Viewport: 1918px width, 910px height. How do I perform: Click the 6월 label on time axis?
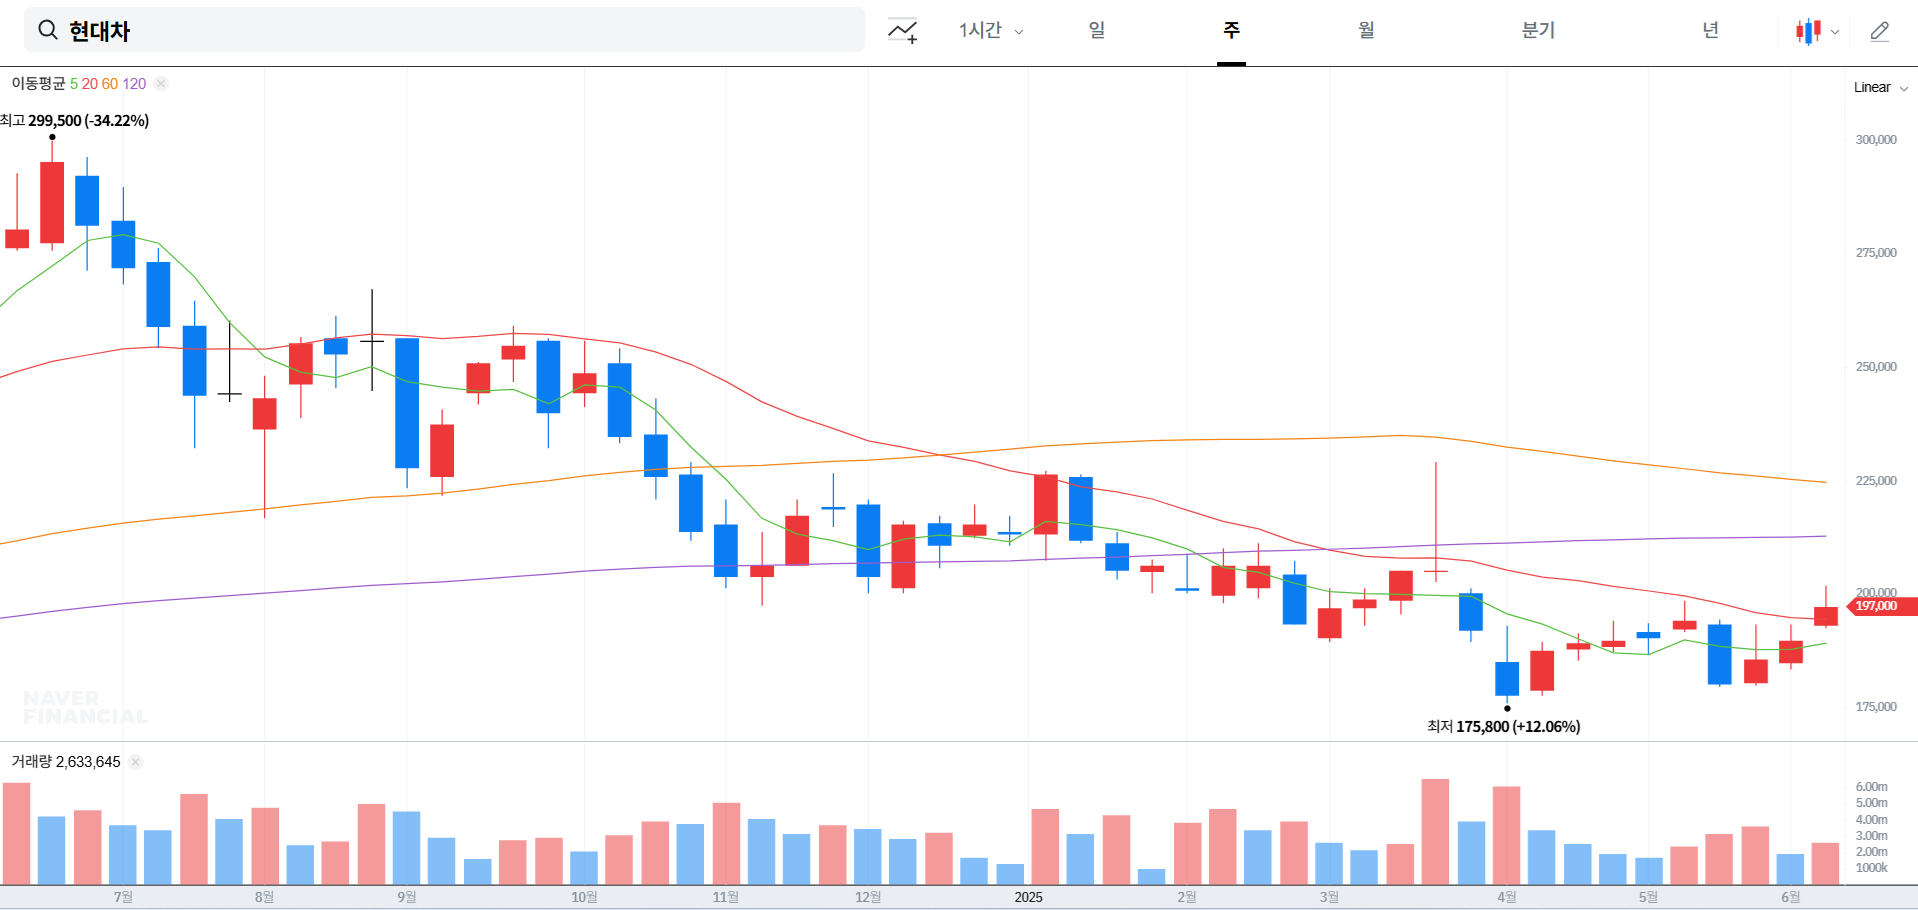[1790, 897]
